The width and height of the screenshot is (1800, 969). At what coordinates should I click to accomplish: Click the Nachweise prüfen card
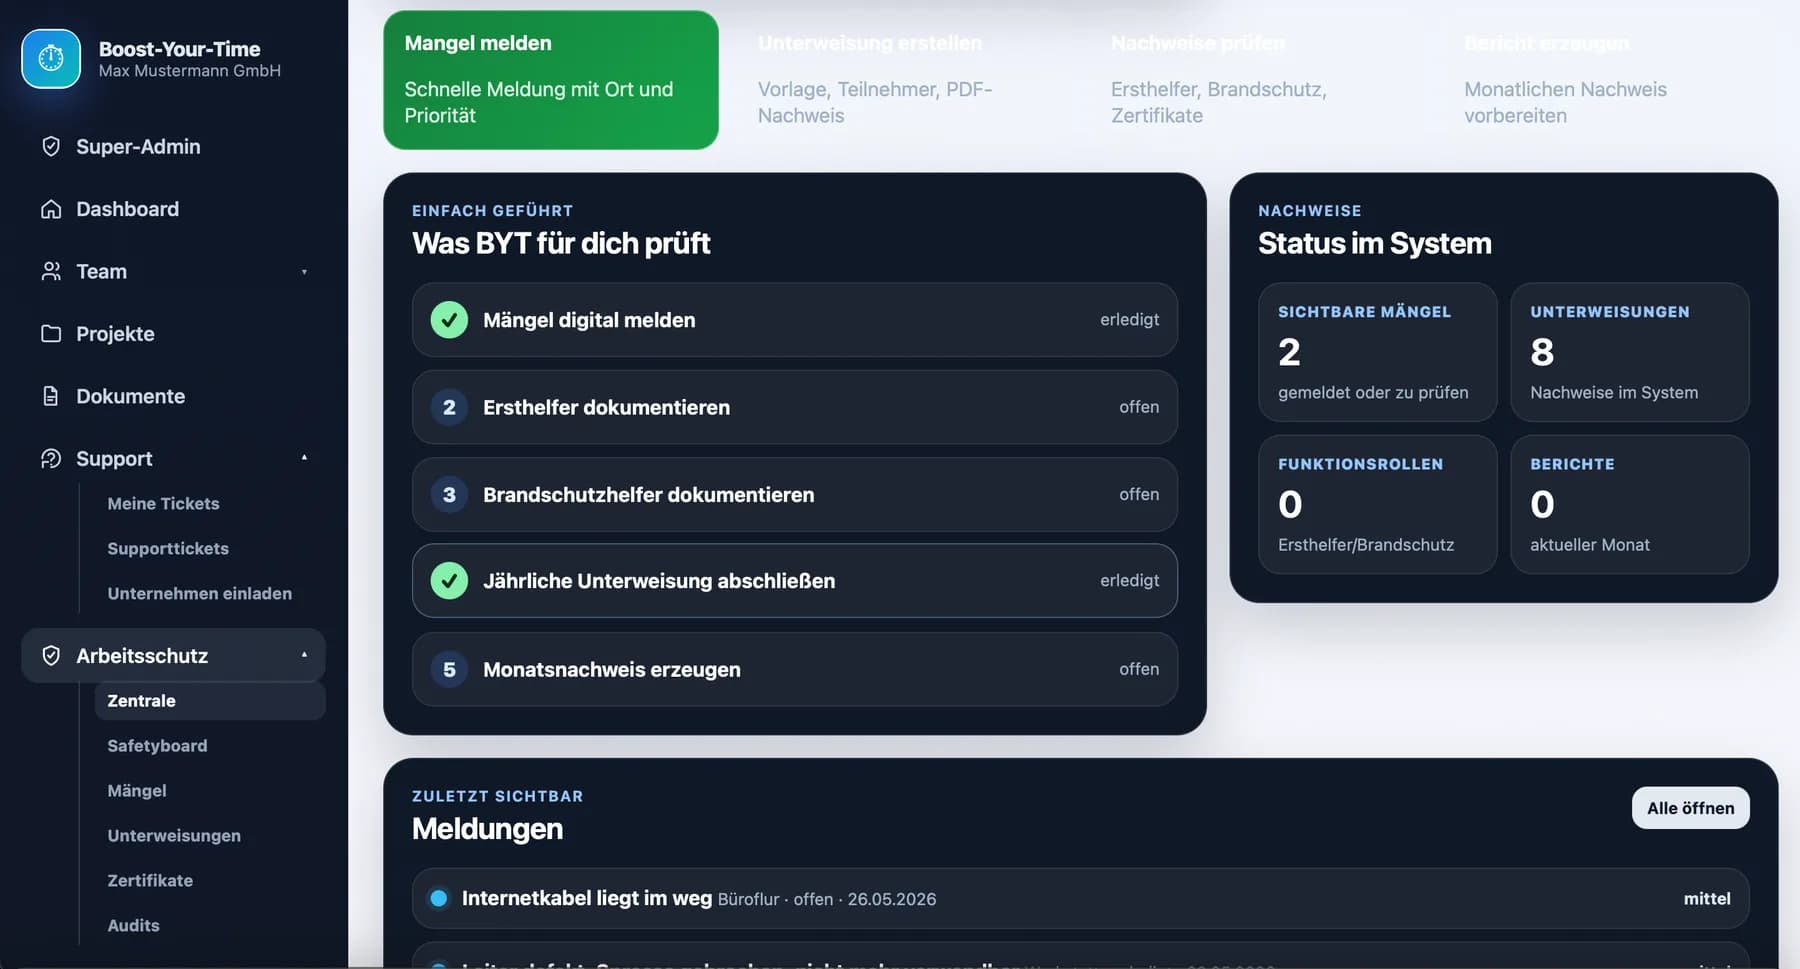tap(1257, 80)
